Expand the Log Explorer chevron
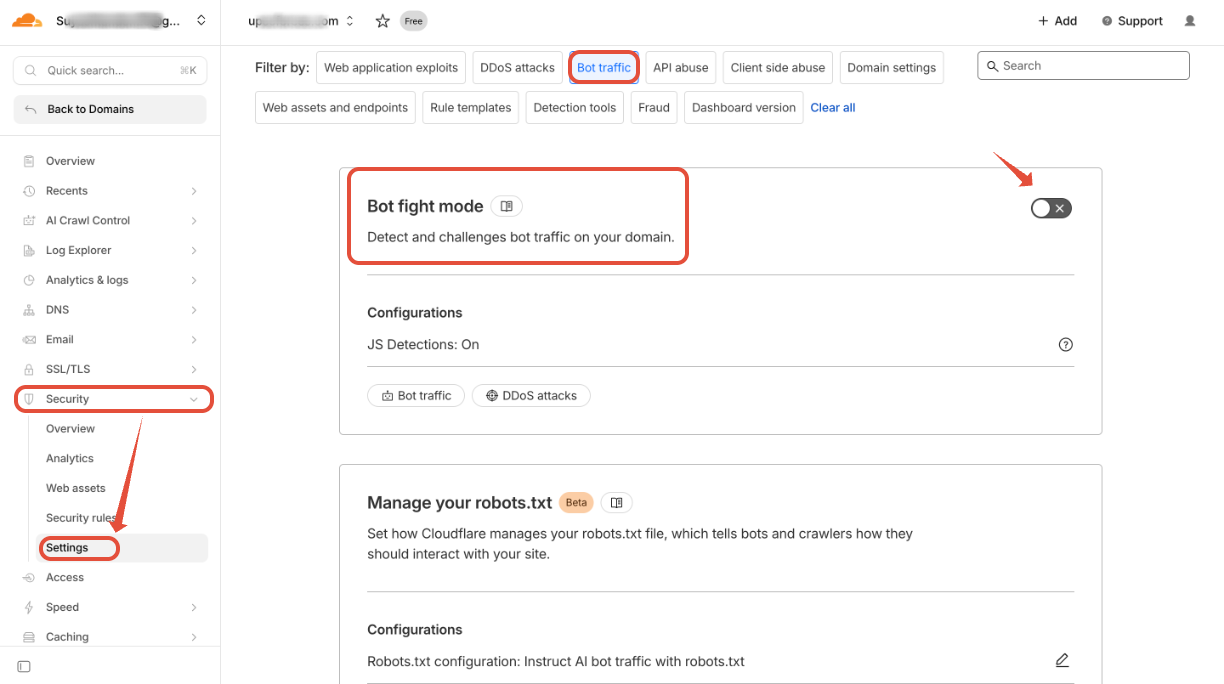 click(194, 251)
